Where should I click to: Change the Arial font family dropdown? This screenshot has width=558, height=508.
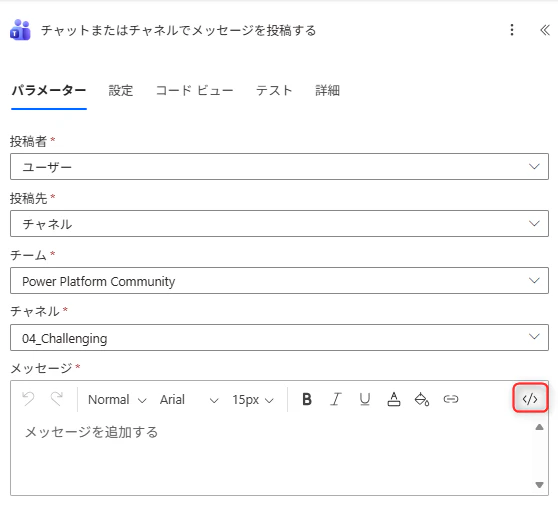click(x=189, y=400)
